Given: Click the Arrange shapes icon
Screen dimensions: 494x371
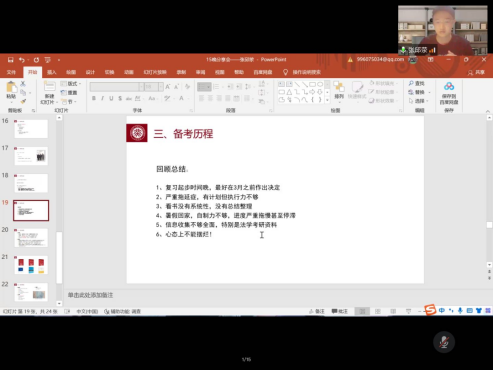Looking at the screenshot, I should point(339,87).
